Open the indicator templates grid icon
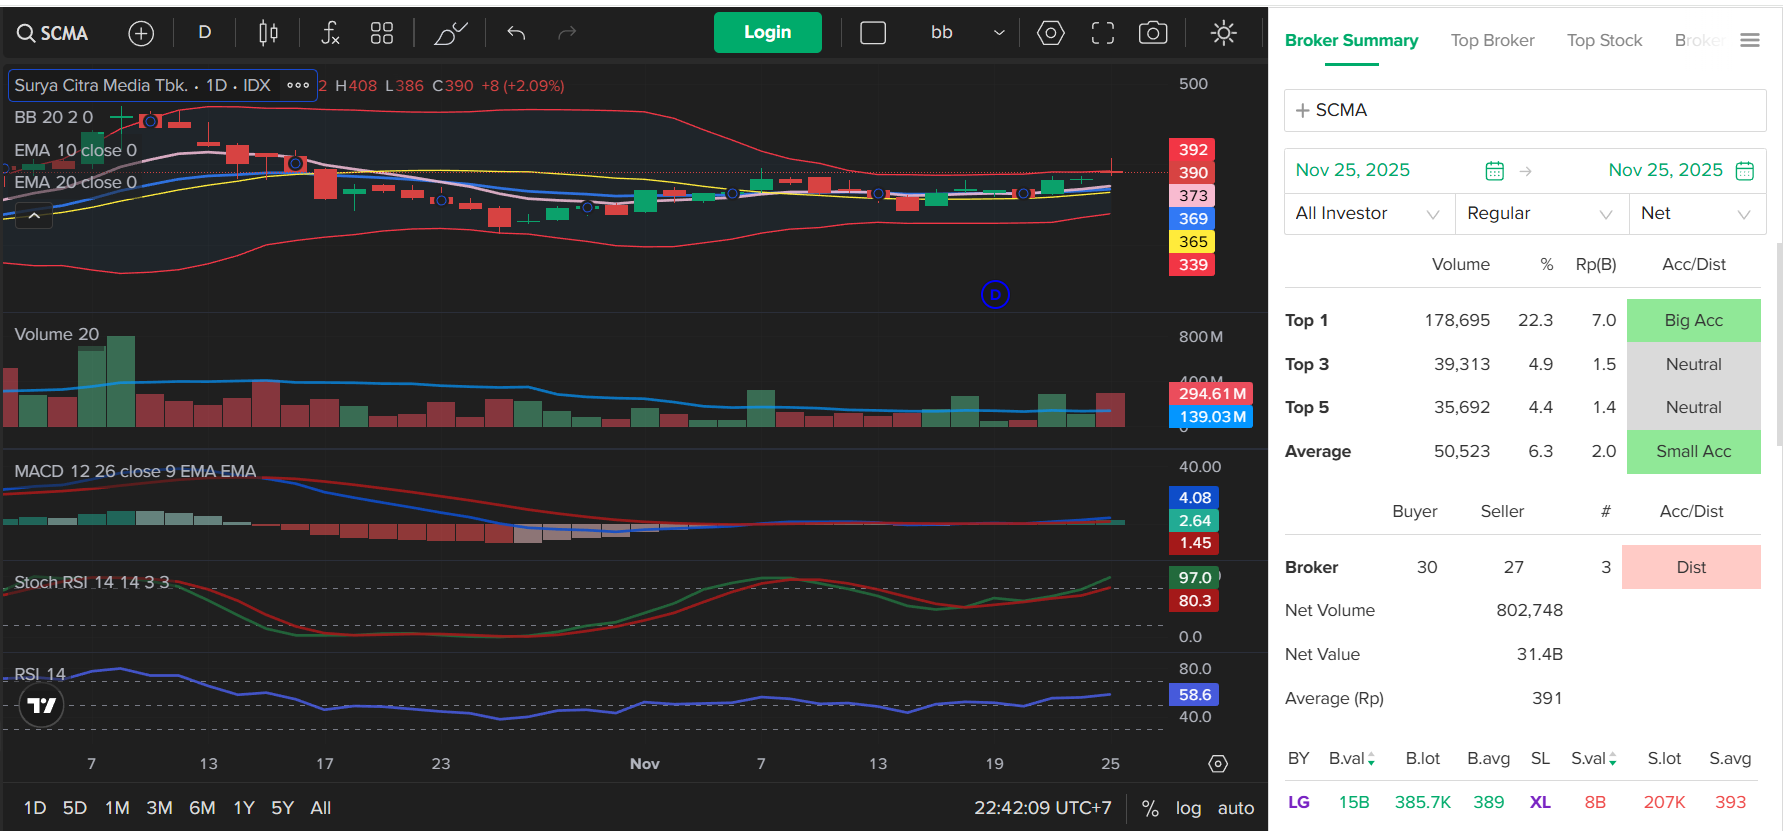Screen dimensions: 1783x831 382,33
